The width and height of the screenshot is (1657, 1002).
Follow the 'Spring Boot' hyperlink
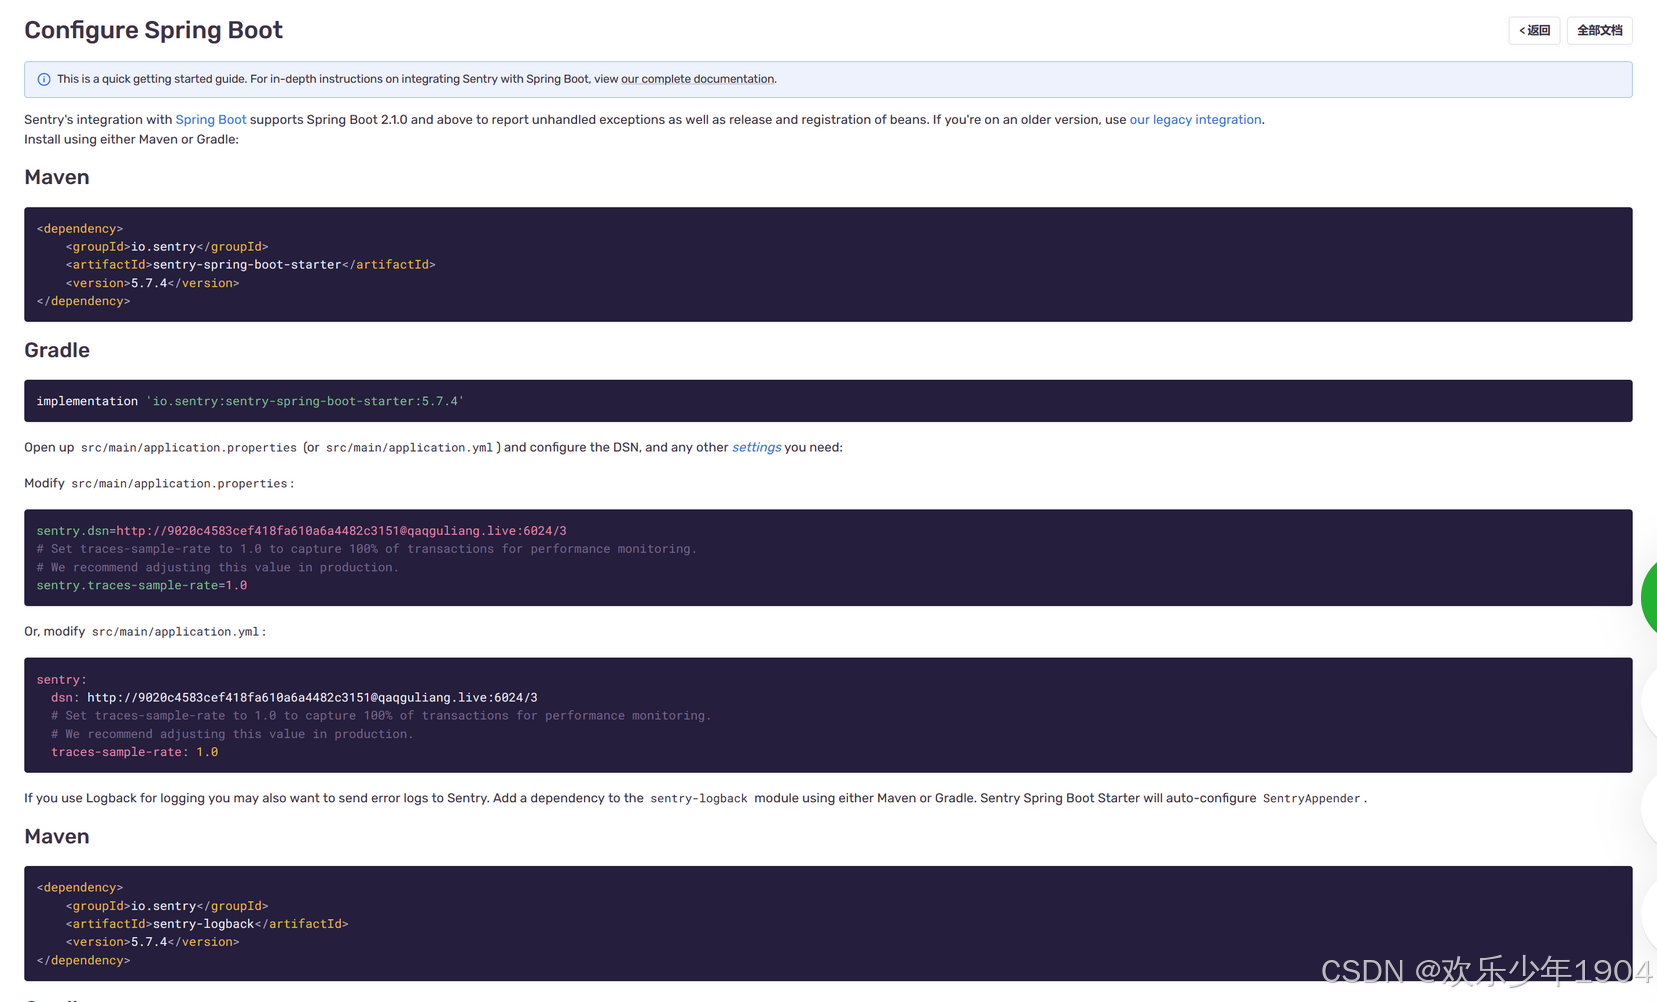pyautogui.click(x=210, y=120)
